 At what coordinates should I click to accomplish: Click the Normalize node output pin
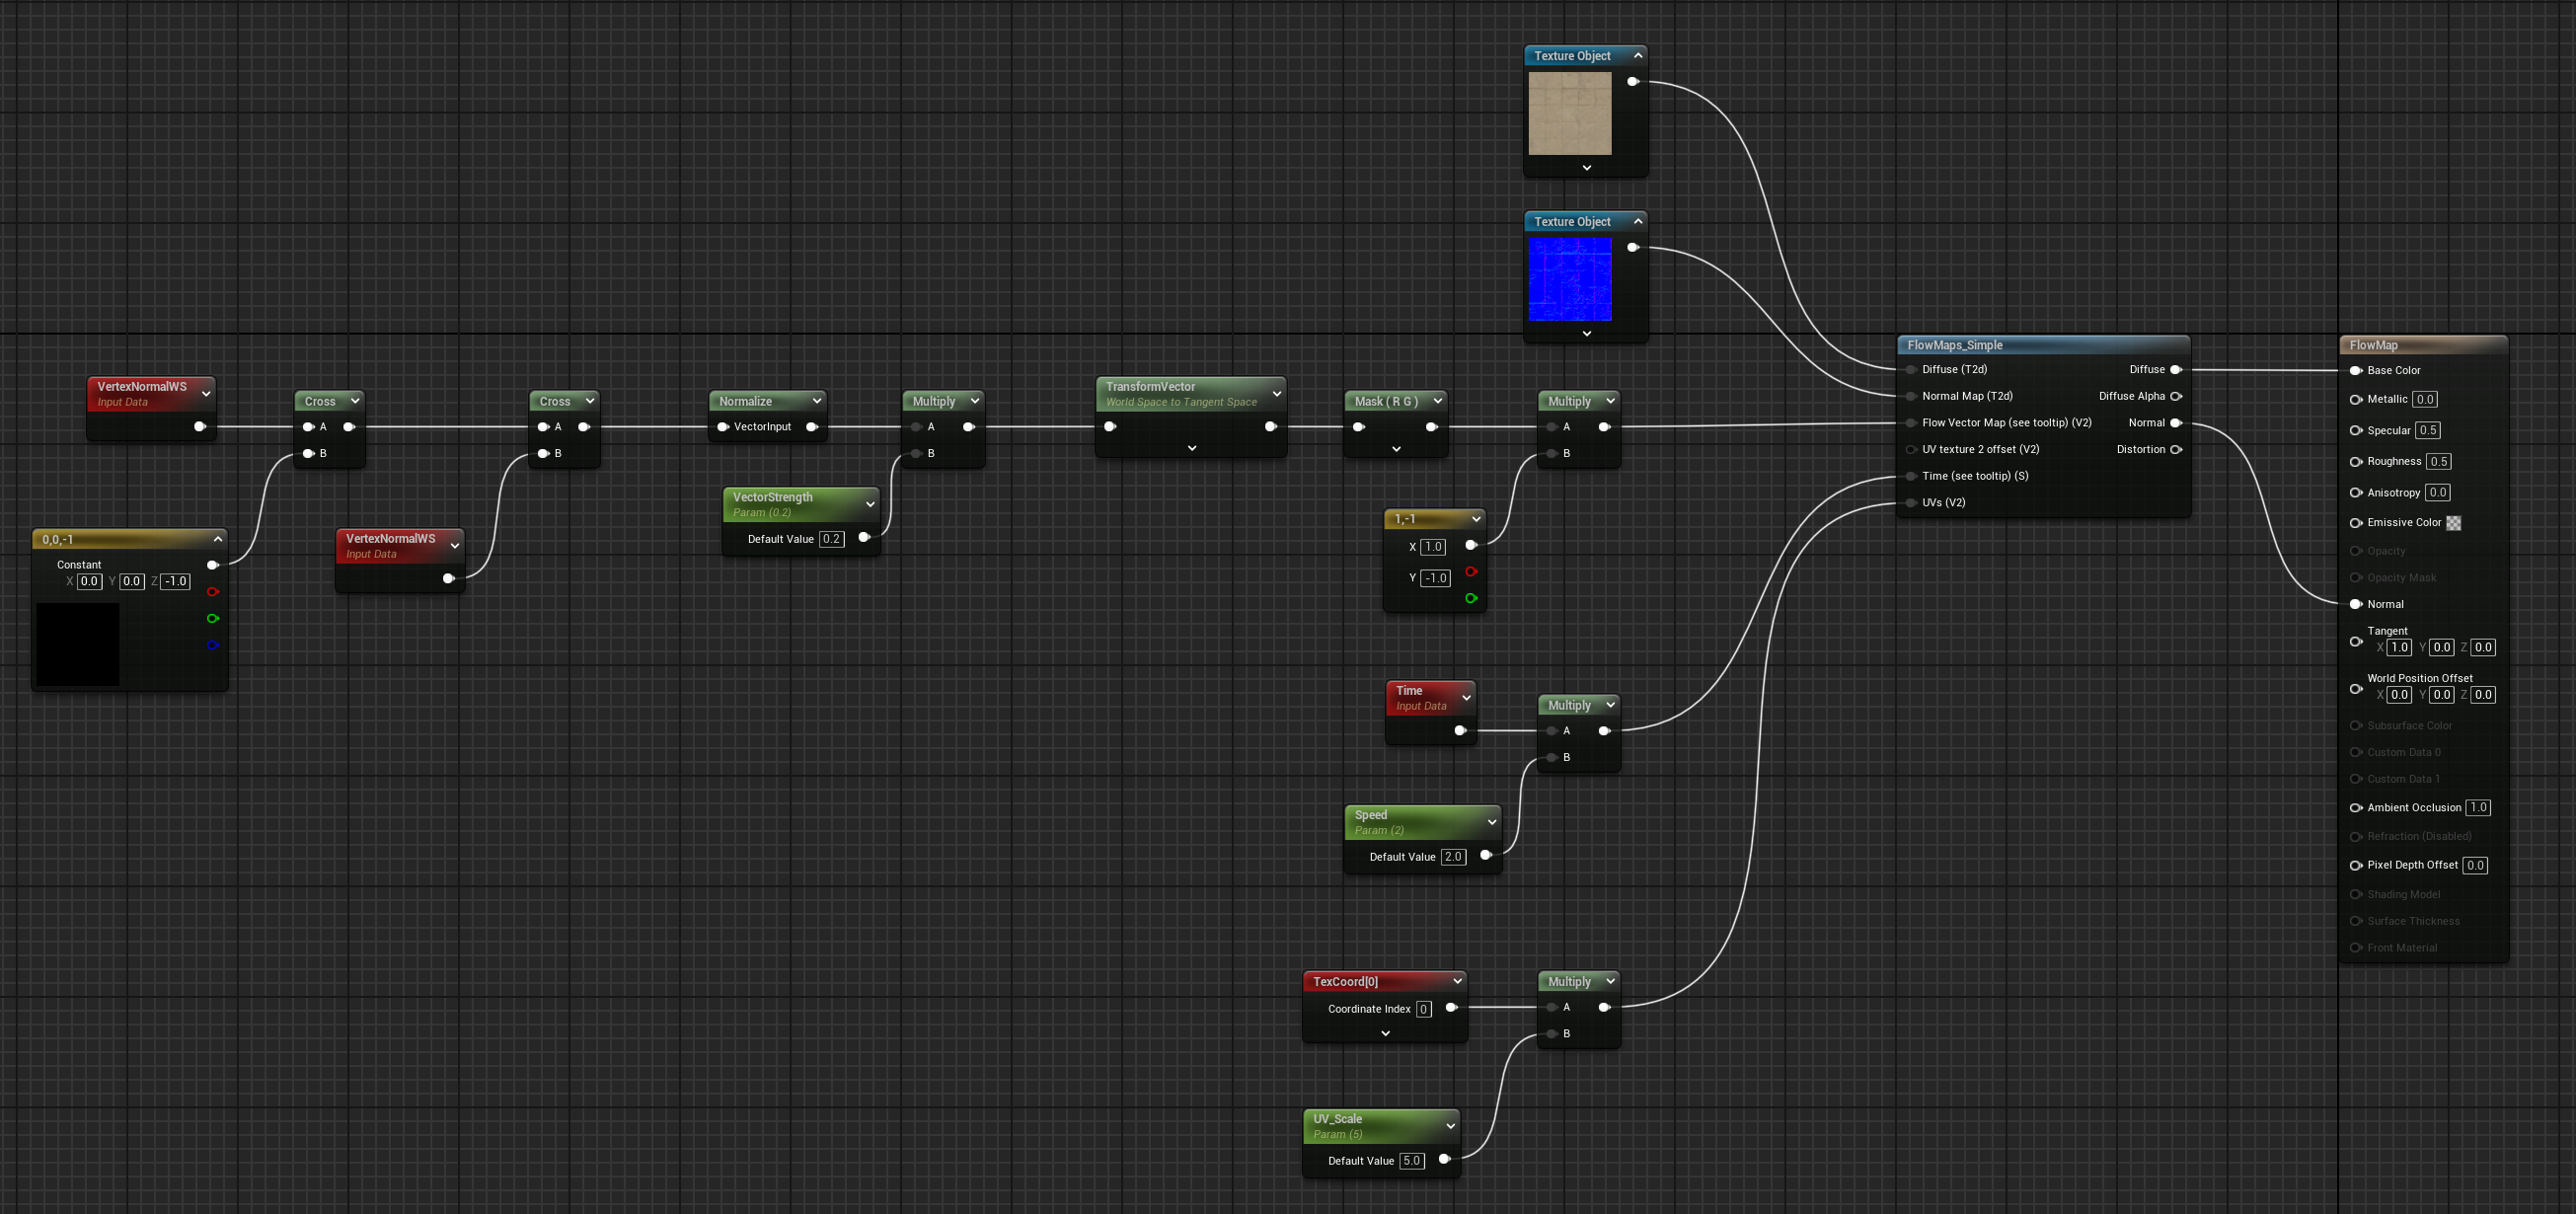[812, 427]
